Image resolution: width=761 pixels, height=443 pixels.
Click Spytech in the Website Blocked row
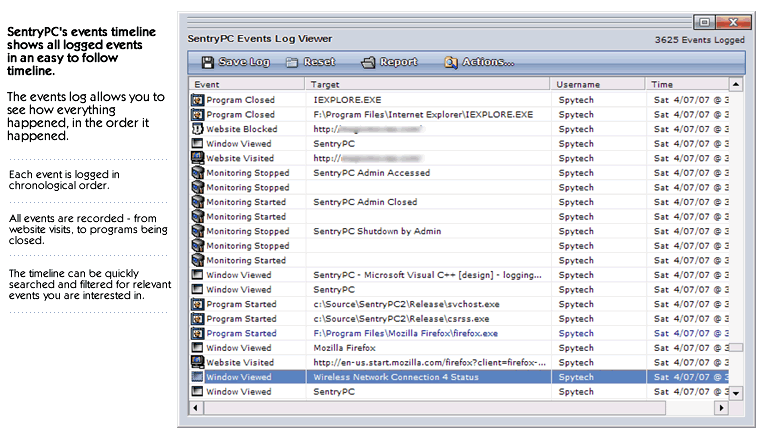576,129
